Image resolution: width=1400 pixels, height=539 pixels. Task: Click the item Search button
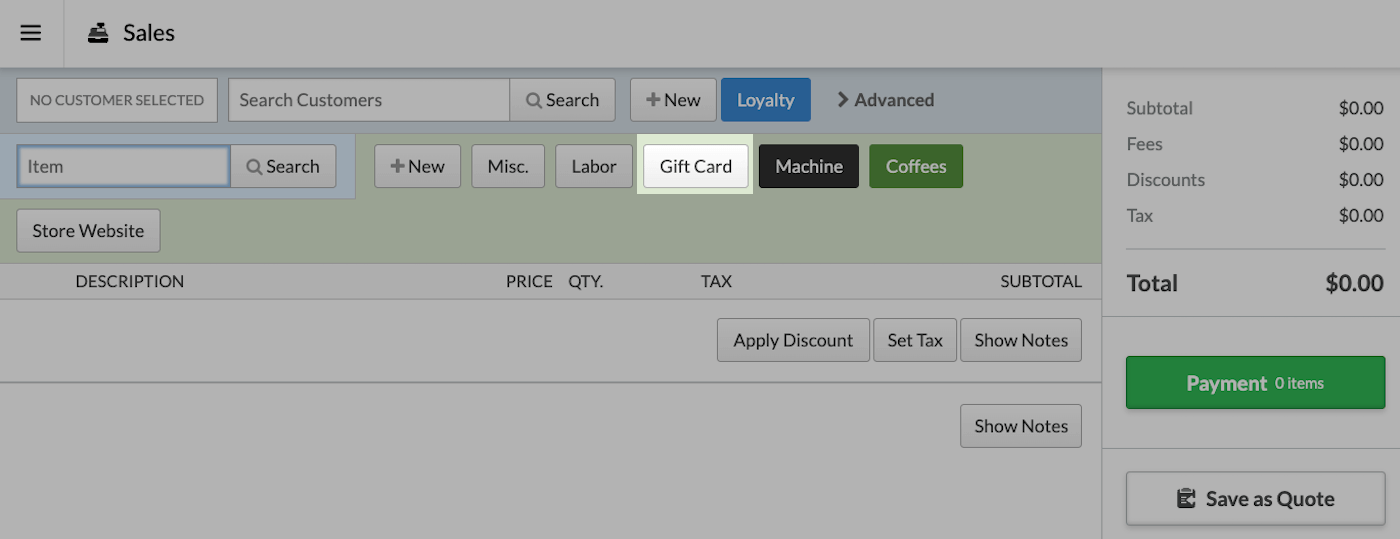pos(283,166)
